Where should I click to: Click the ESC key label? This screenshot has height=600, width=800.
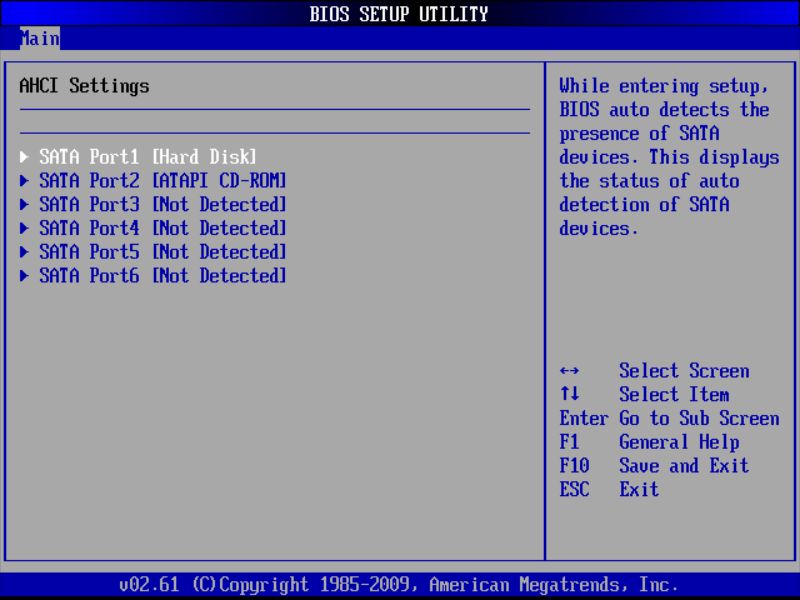(574, 490)
